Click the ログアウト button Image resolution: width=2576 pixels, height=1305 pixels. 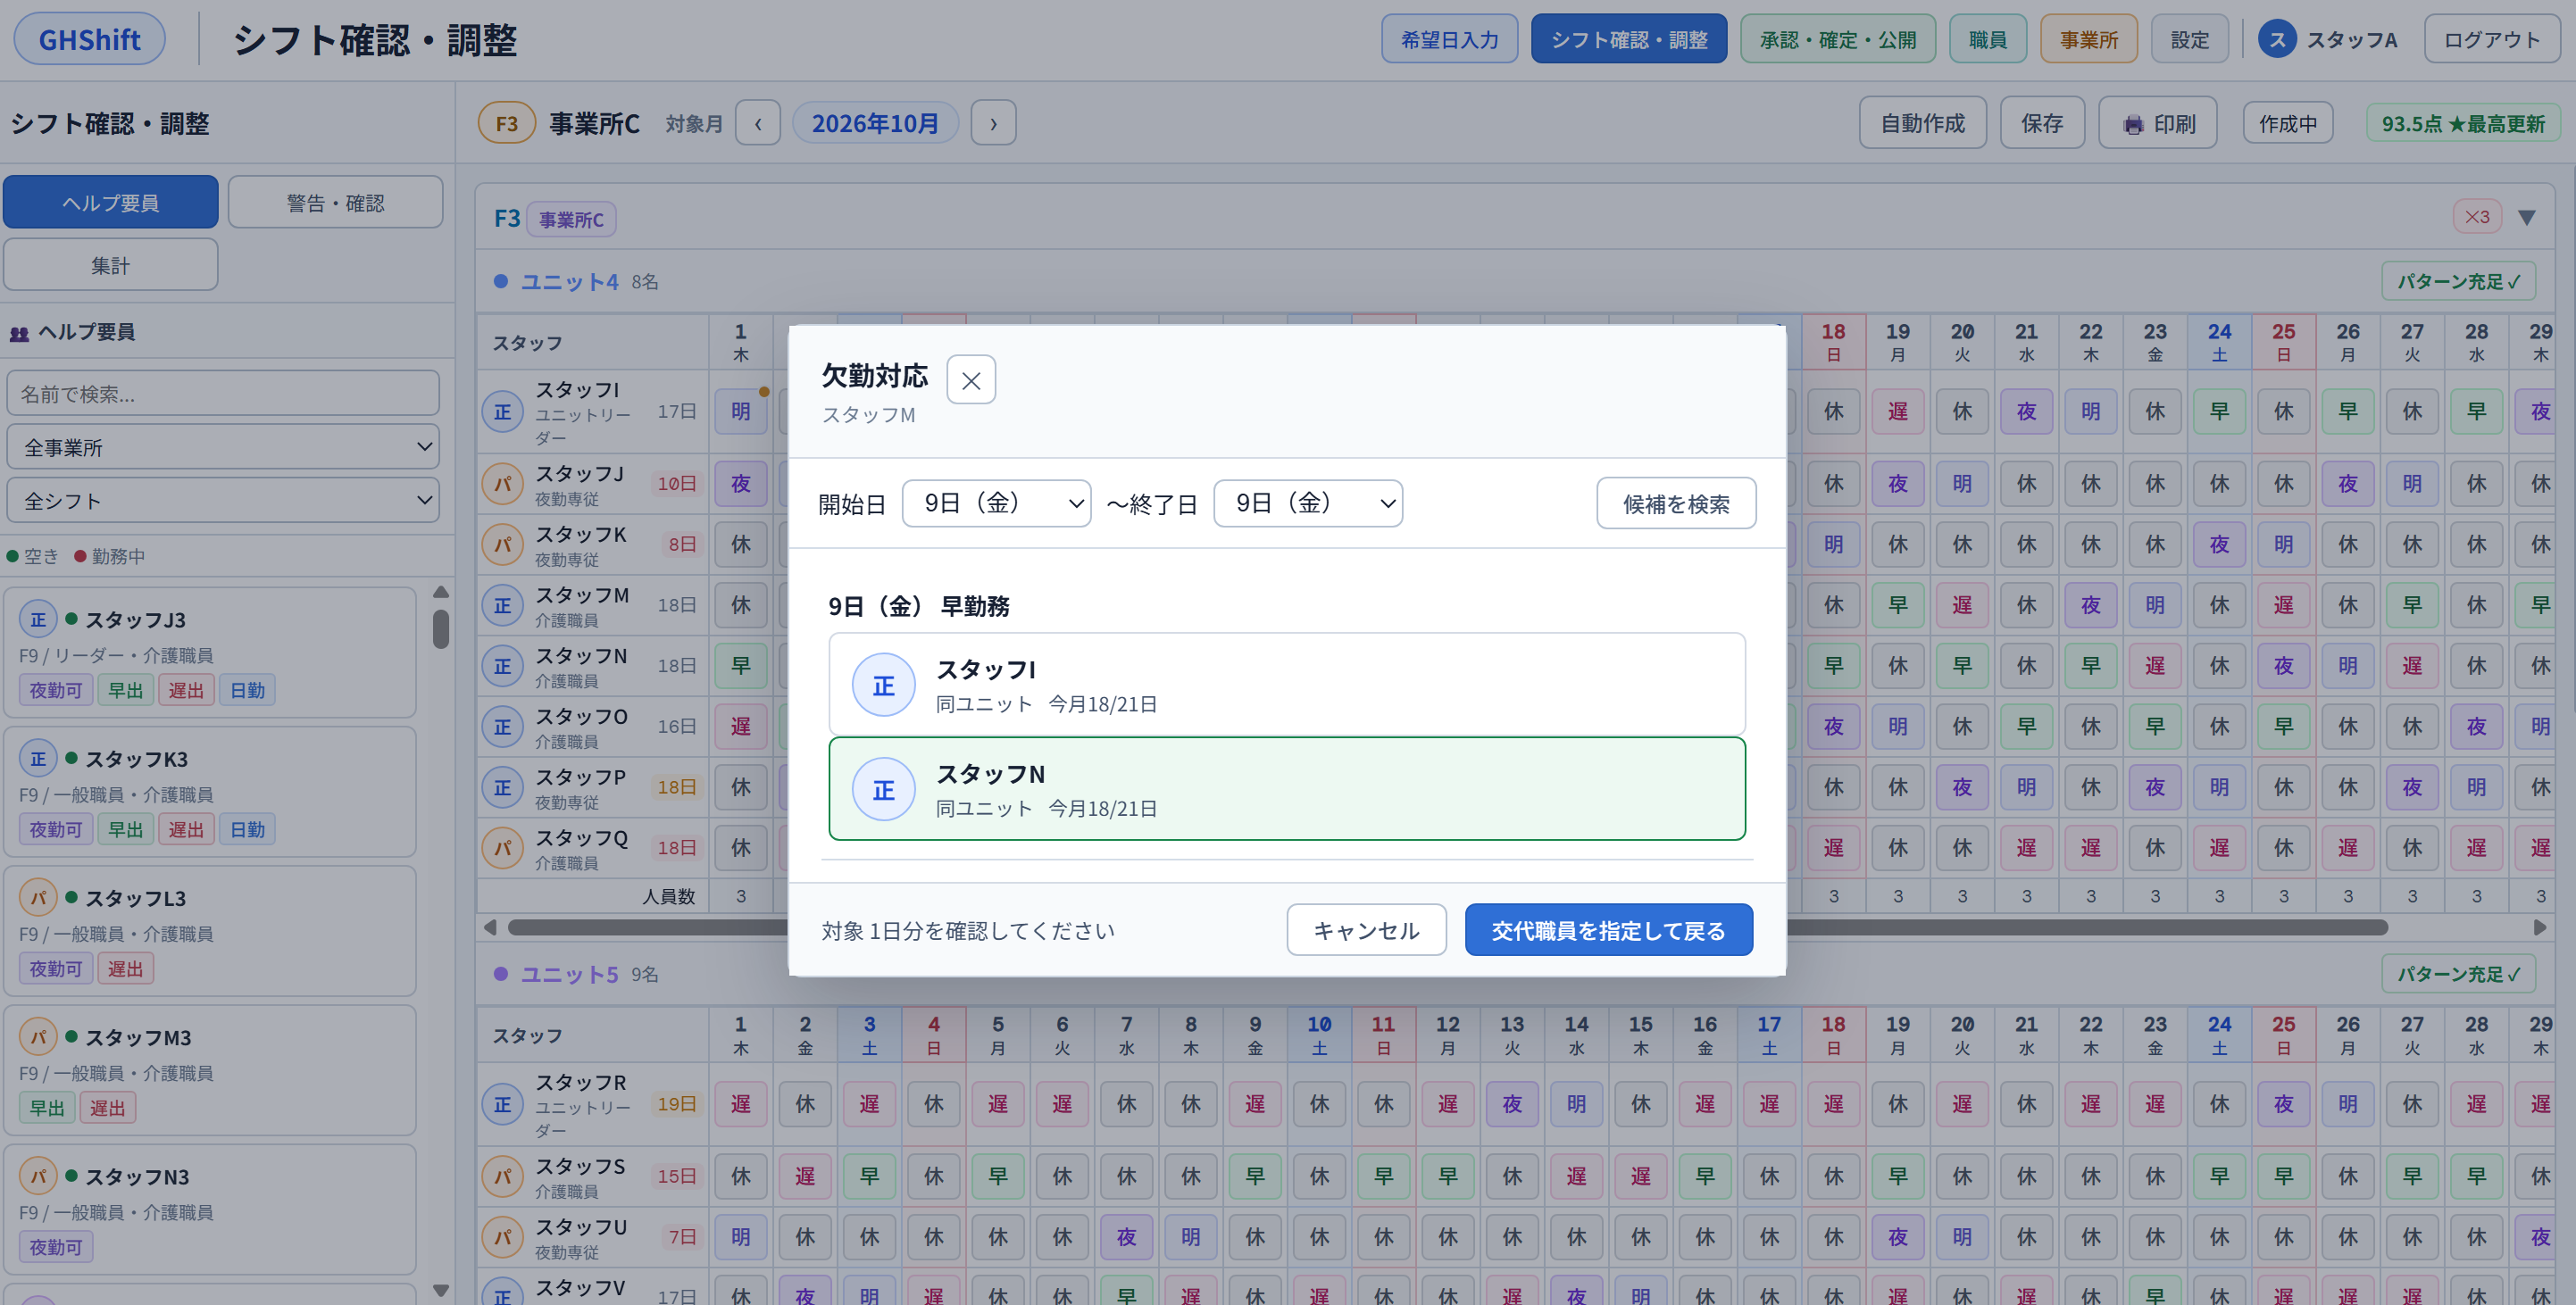2491,39
